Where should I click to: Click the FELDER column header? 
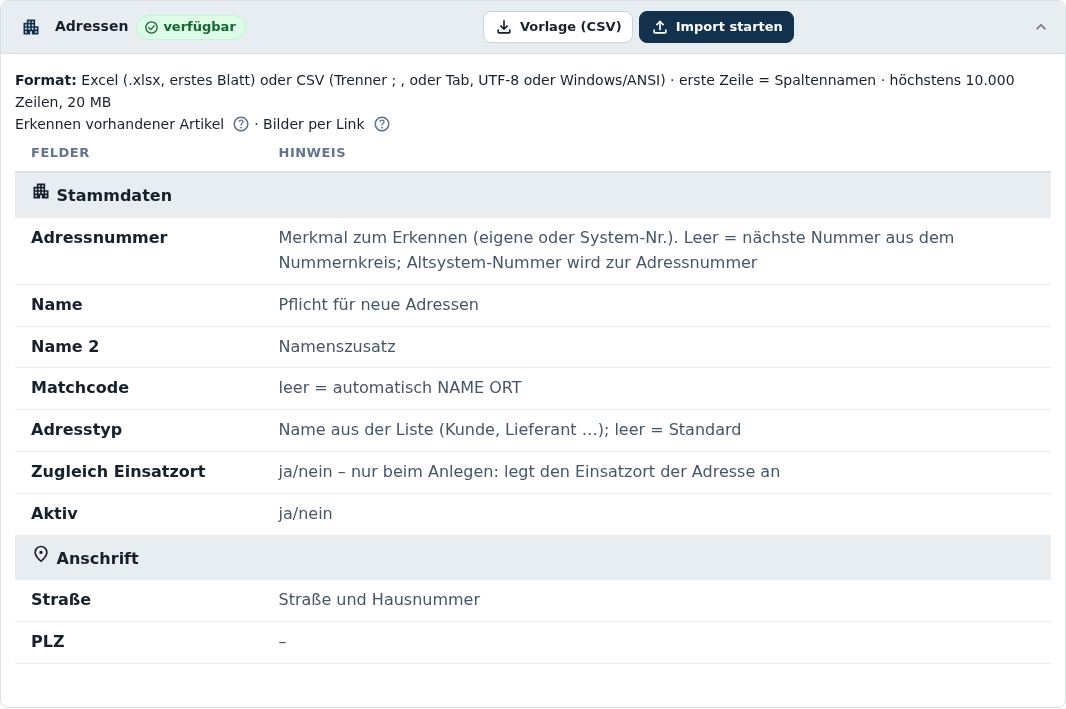[60, 153]
